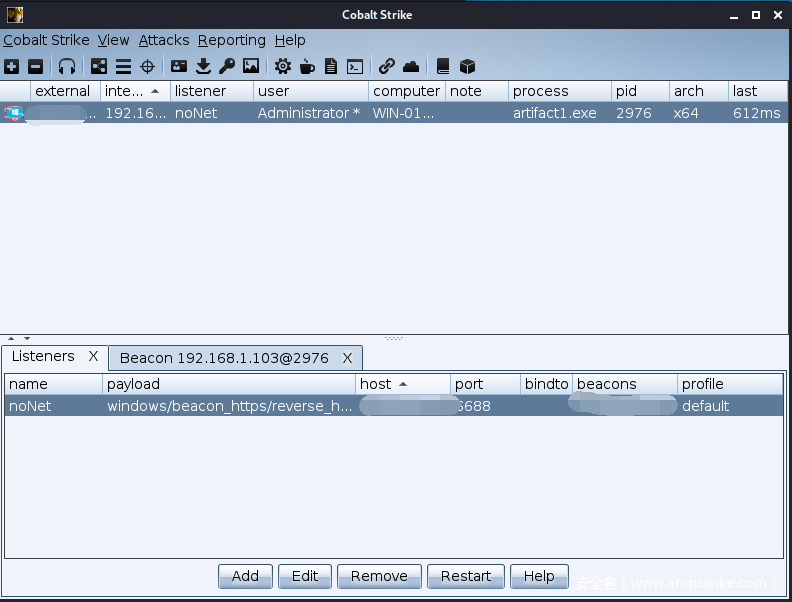Sort sessions by the process column header

click(560, 91)
